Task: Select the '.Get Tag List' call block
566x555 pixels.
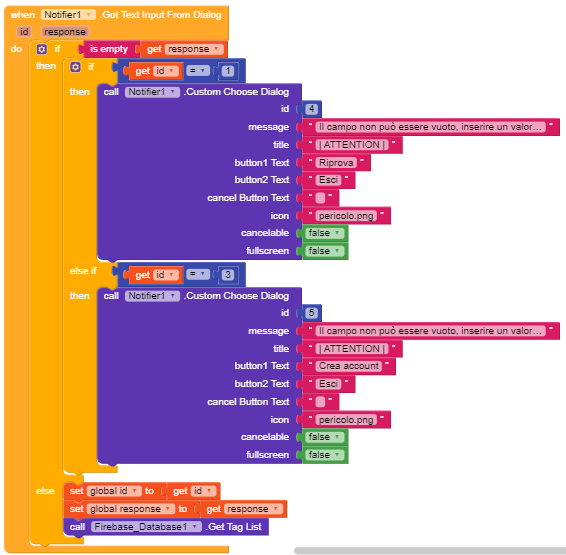Action: coord(234,526)
